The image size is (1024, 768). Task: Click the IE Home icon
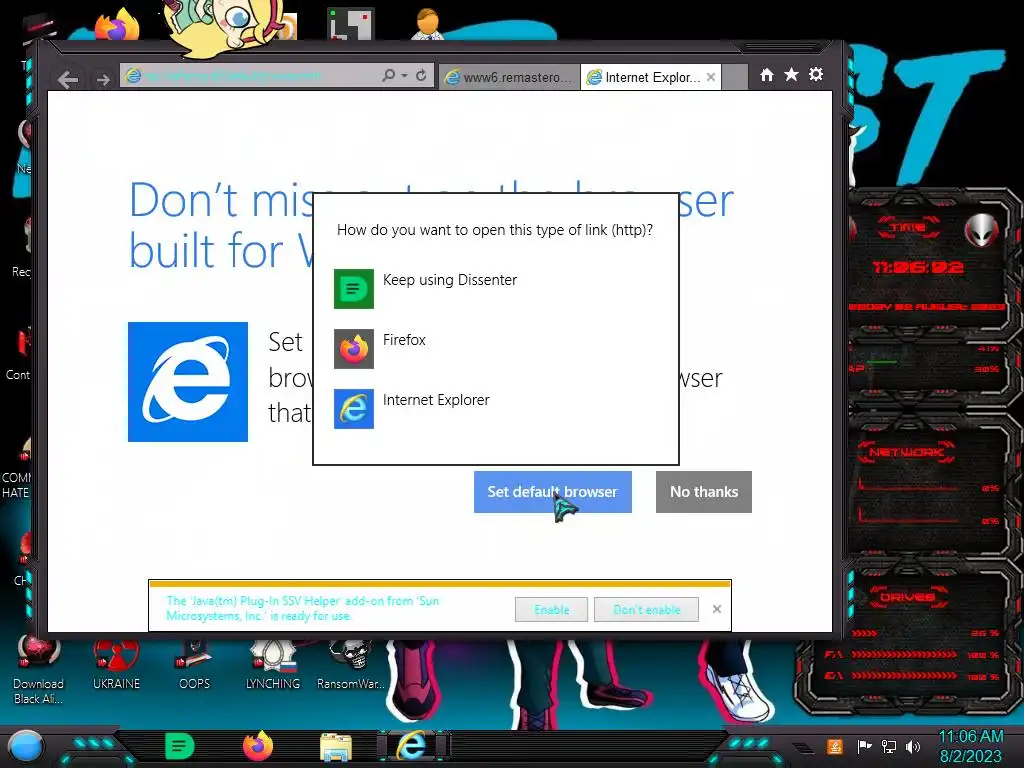(767, 74)
